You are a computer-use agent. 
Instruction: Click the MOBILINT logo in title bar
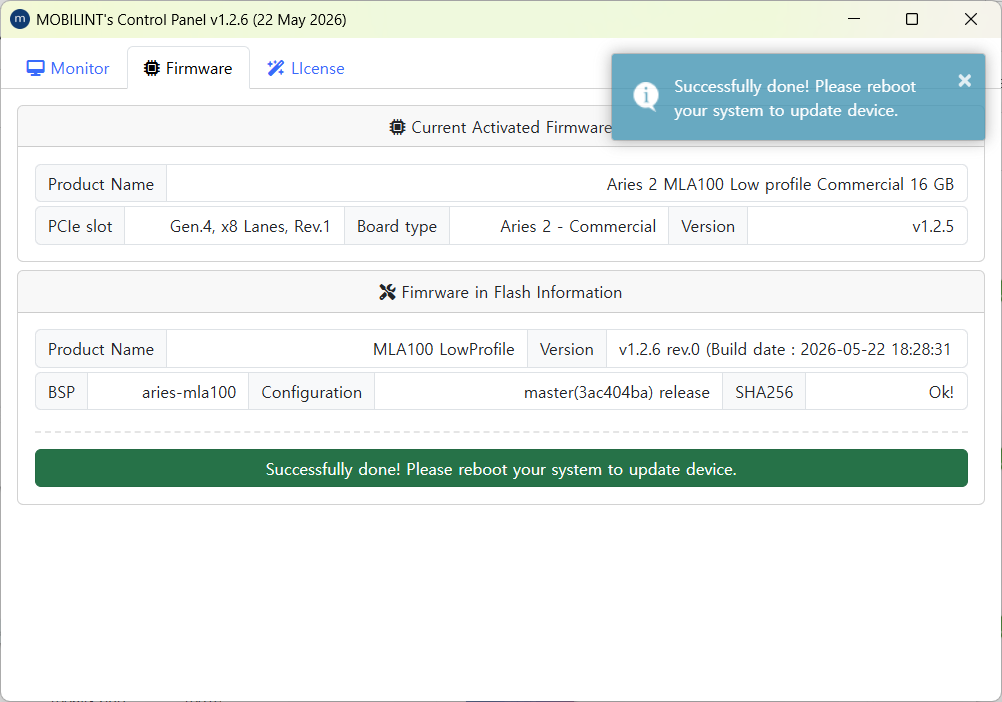click(20, 19)
